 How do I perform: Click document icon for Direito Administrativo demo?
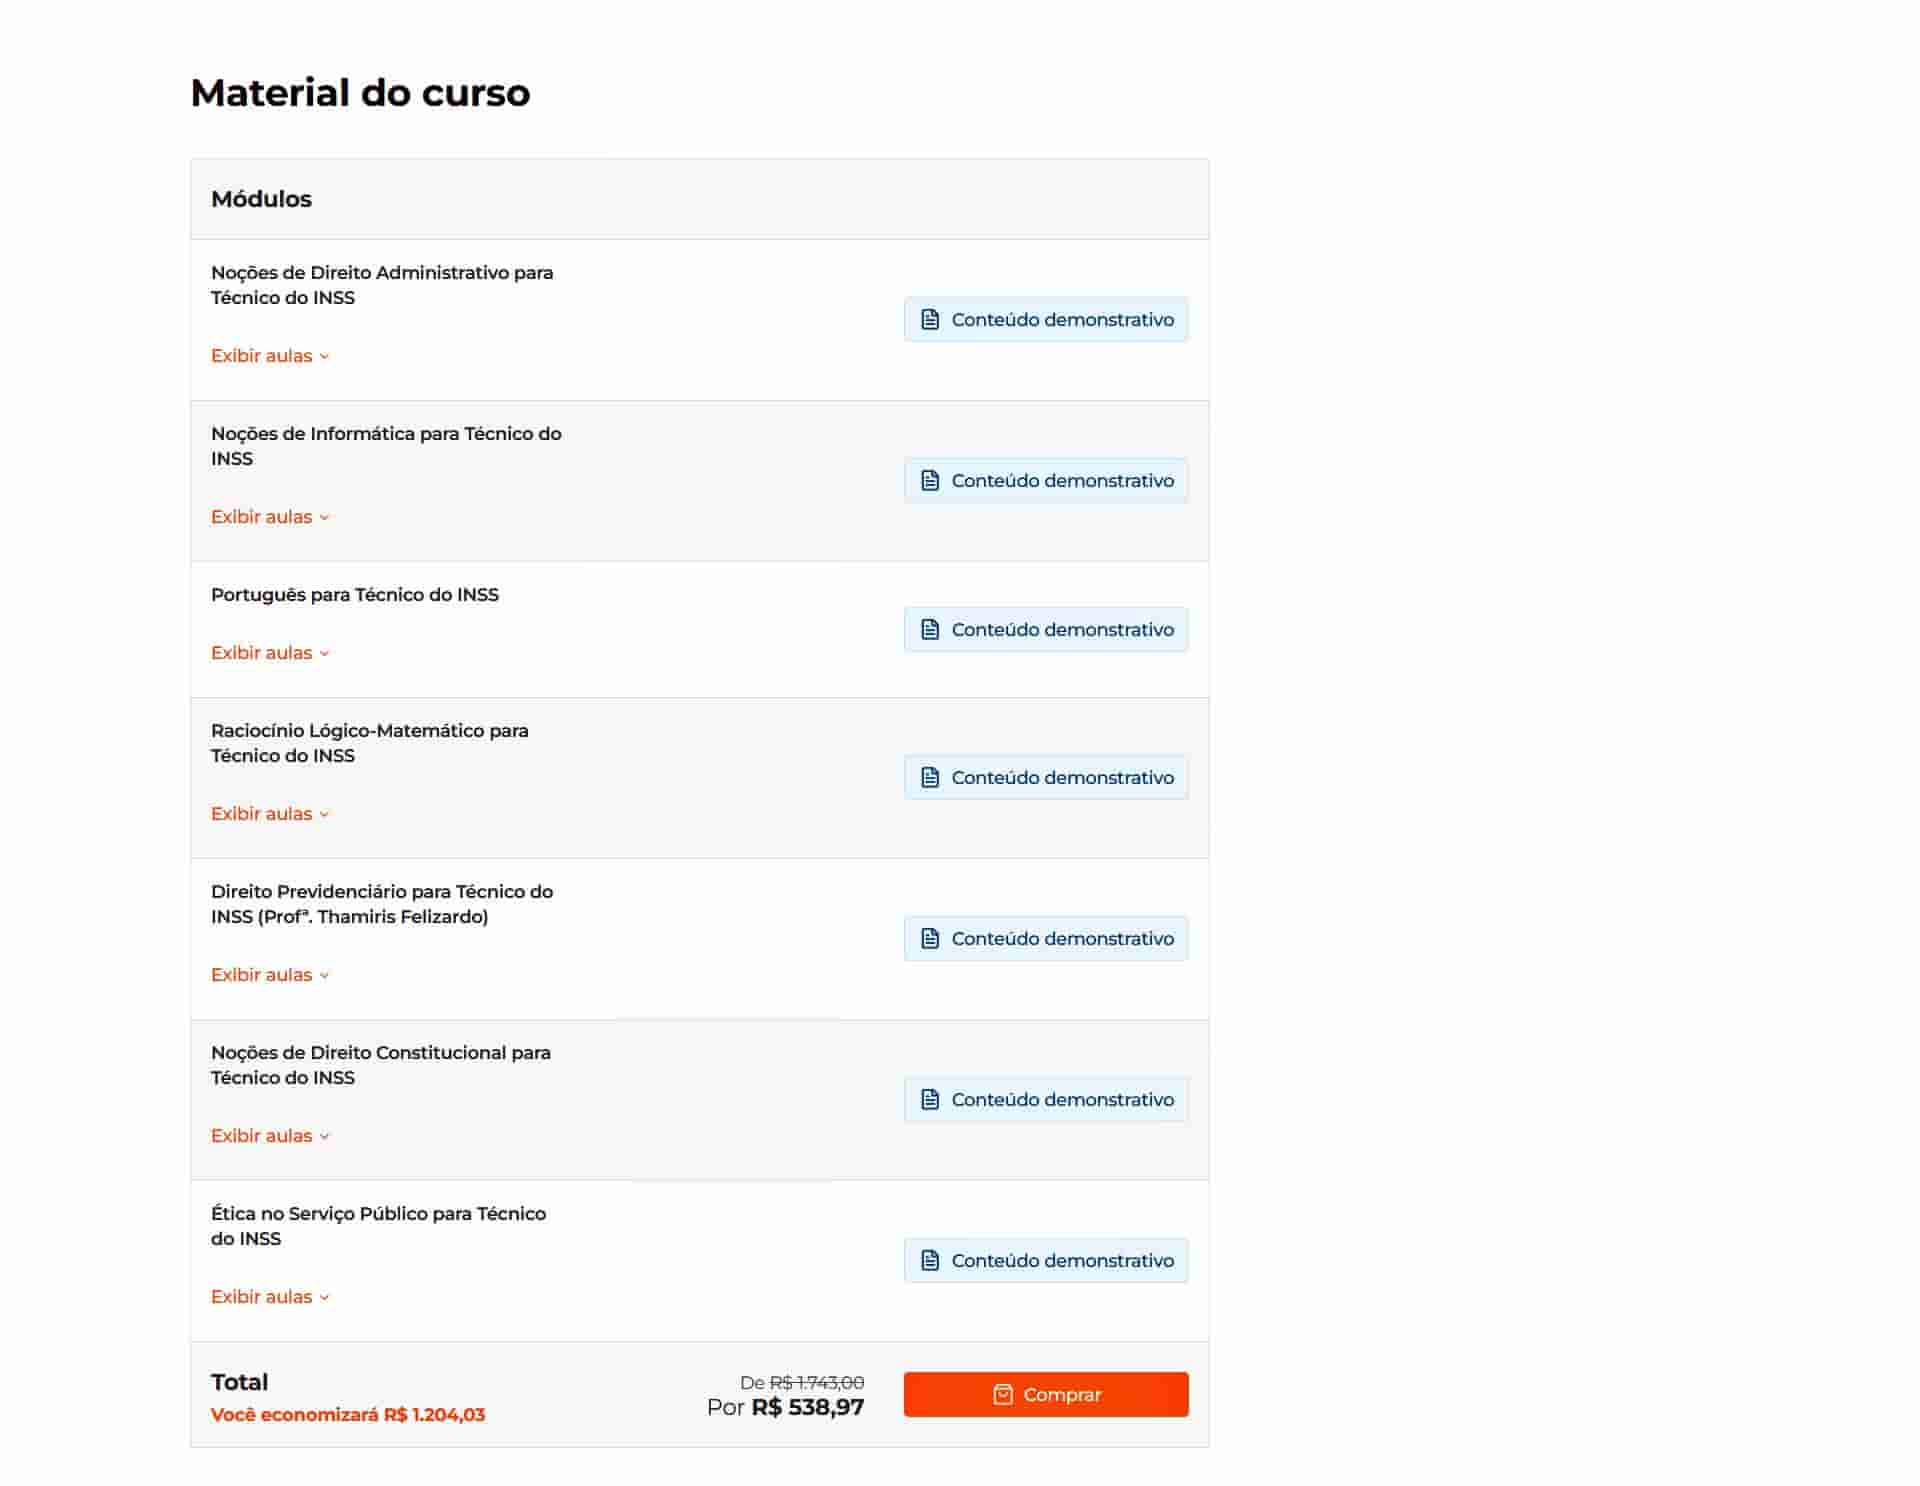point(930,320)
